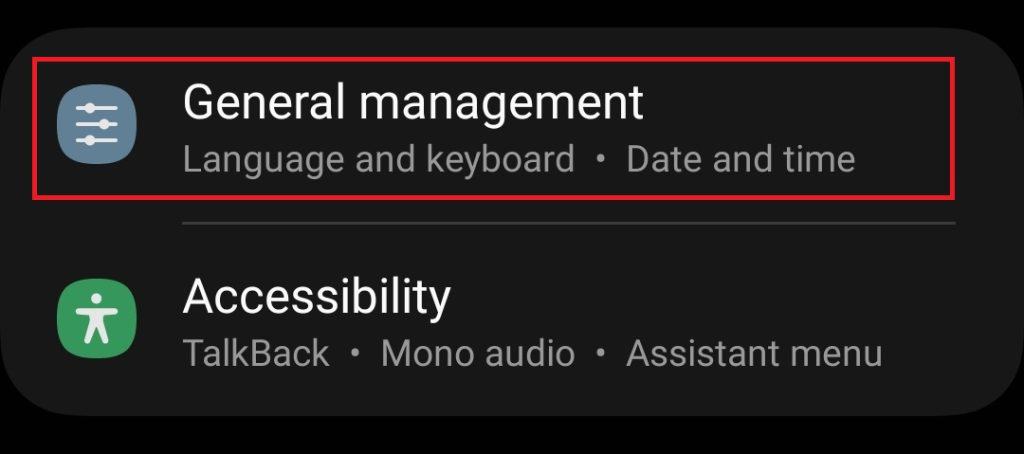Image resolution: width=1024 pixels, height=454 pixels.
Task: Open the General management settings title
Action: 413,103
